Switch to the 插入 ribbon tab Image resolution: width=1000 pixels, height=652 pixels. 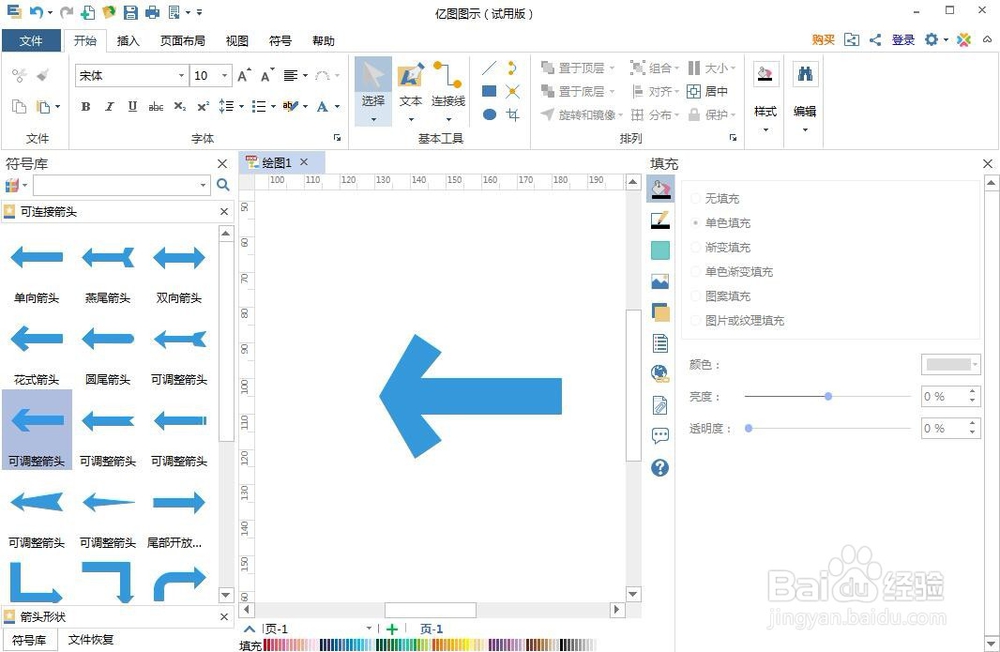[130, 41]
